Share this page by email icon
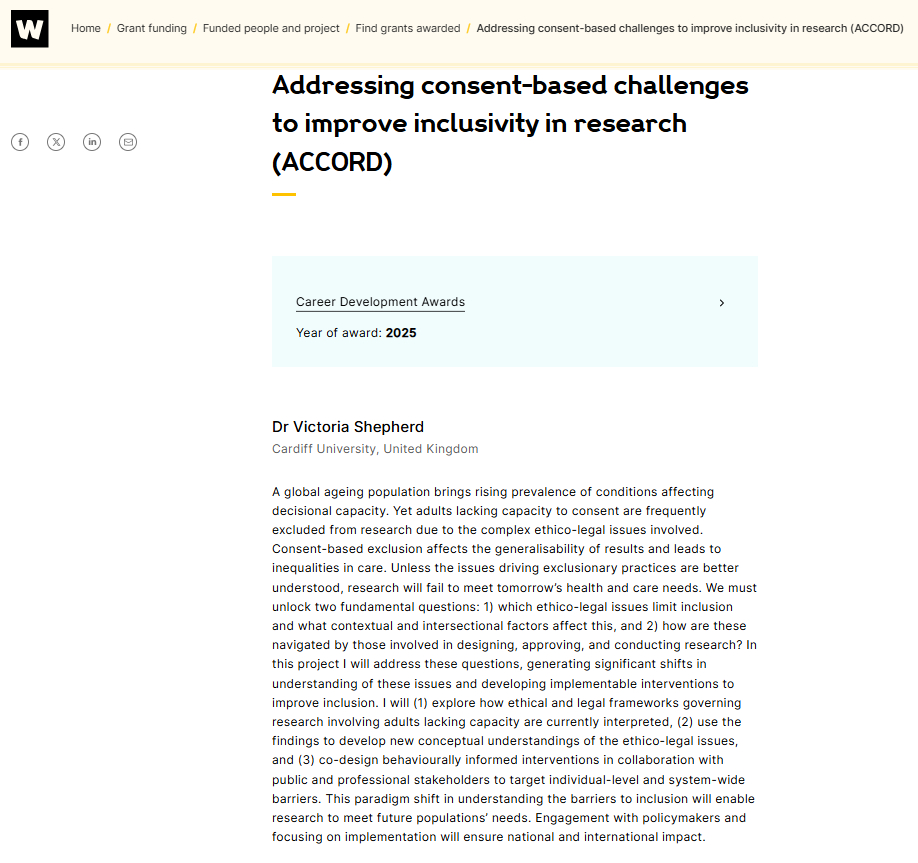The width and height of the screenshot is (918, 863). [128, 142]
